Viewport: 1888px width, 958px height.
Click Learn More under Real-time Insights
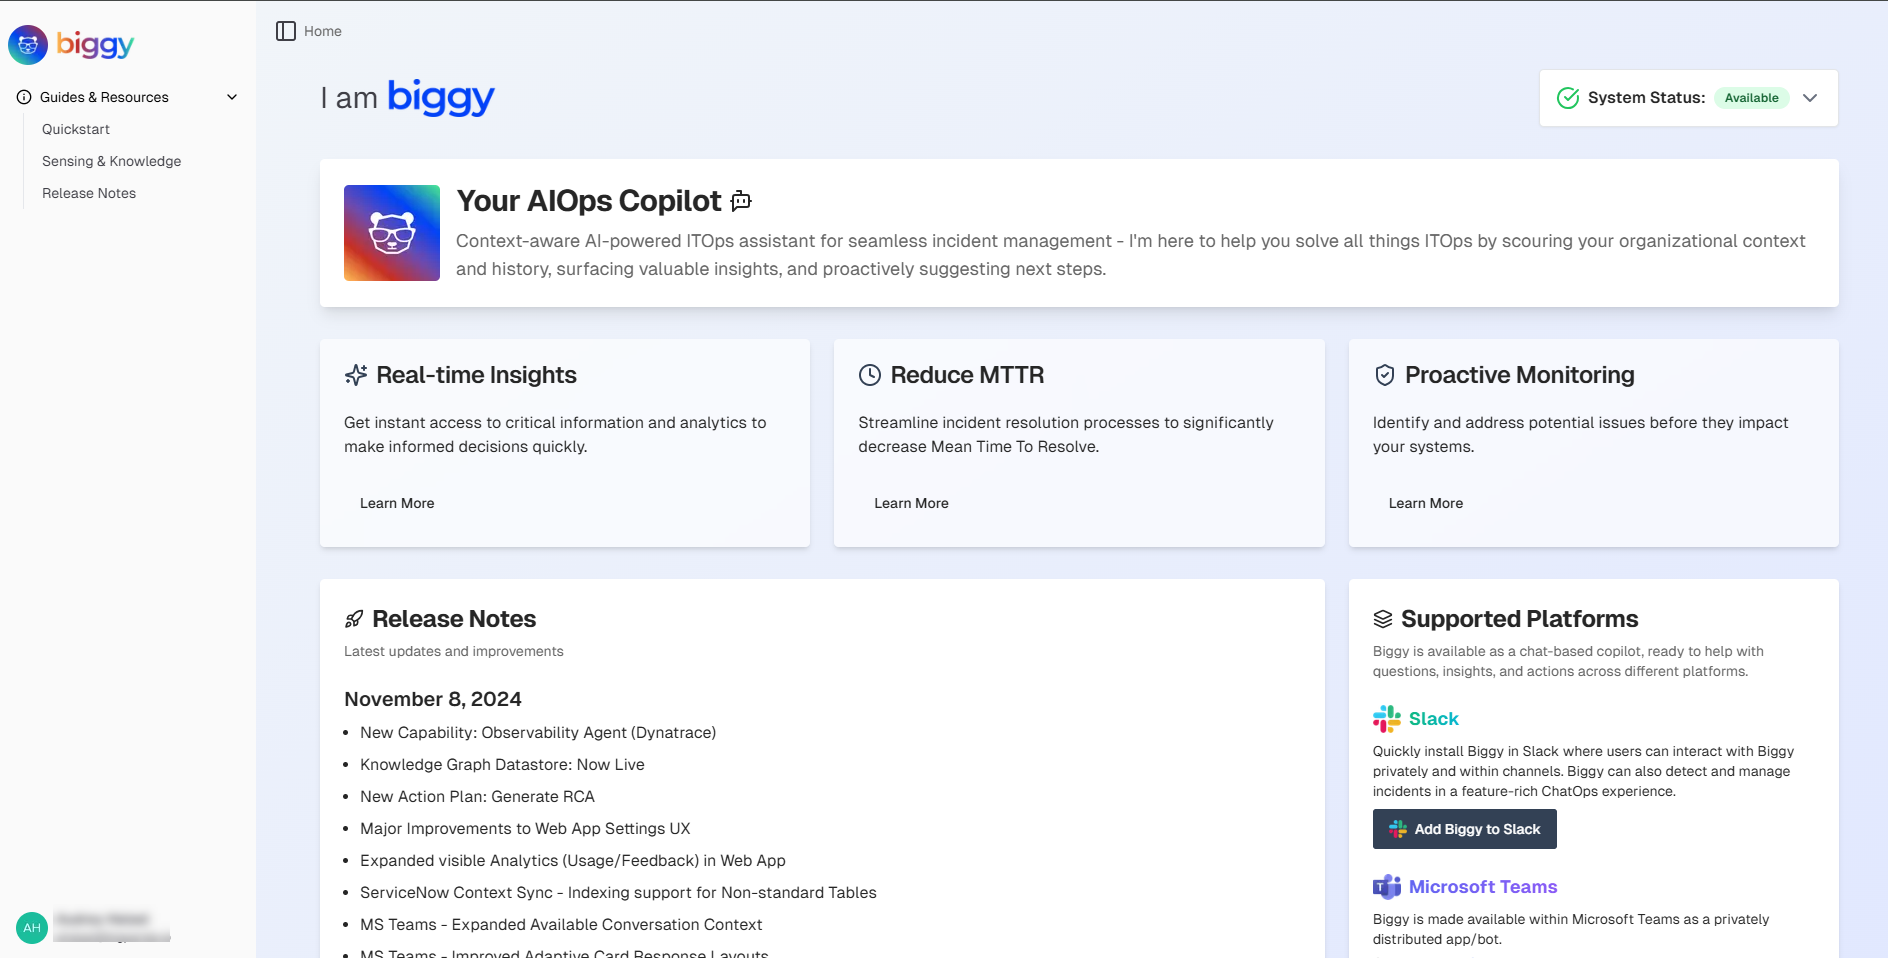click(x=397, y=503)
